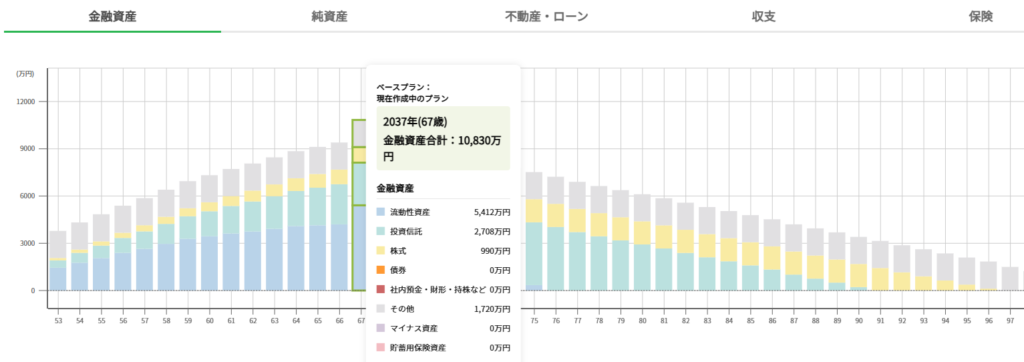Image resolution: width=1024 pixels, height=362 pixels.
Task: Click the 5,412万円 value for 流動性資産
Action: [x=492, y=212]
